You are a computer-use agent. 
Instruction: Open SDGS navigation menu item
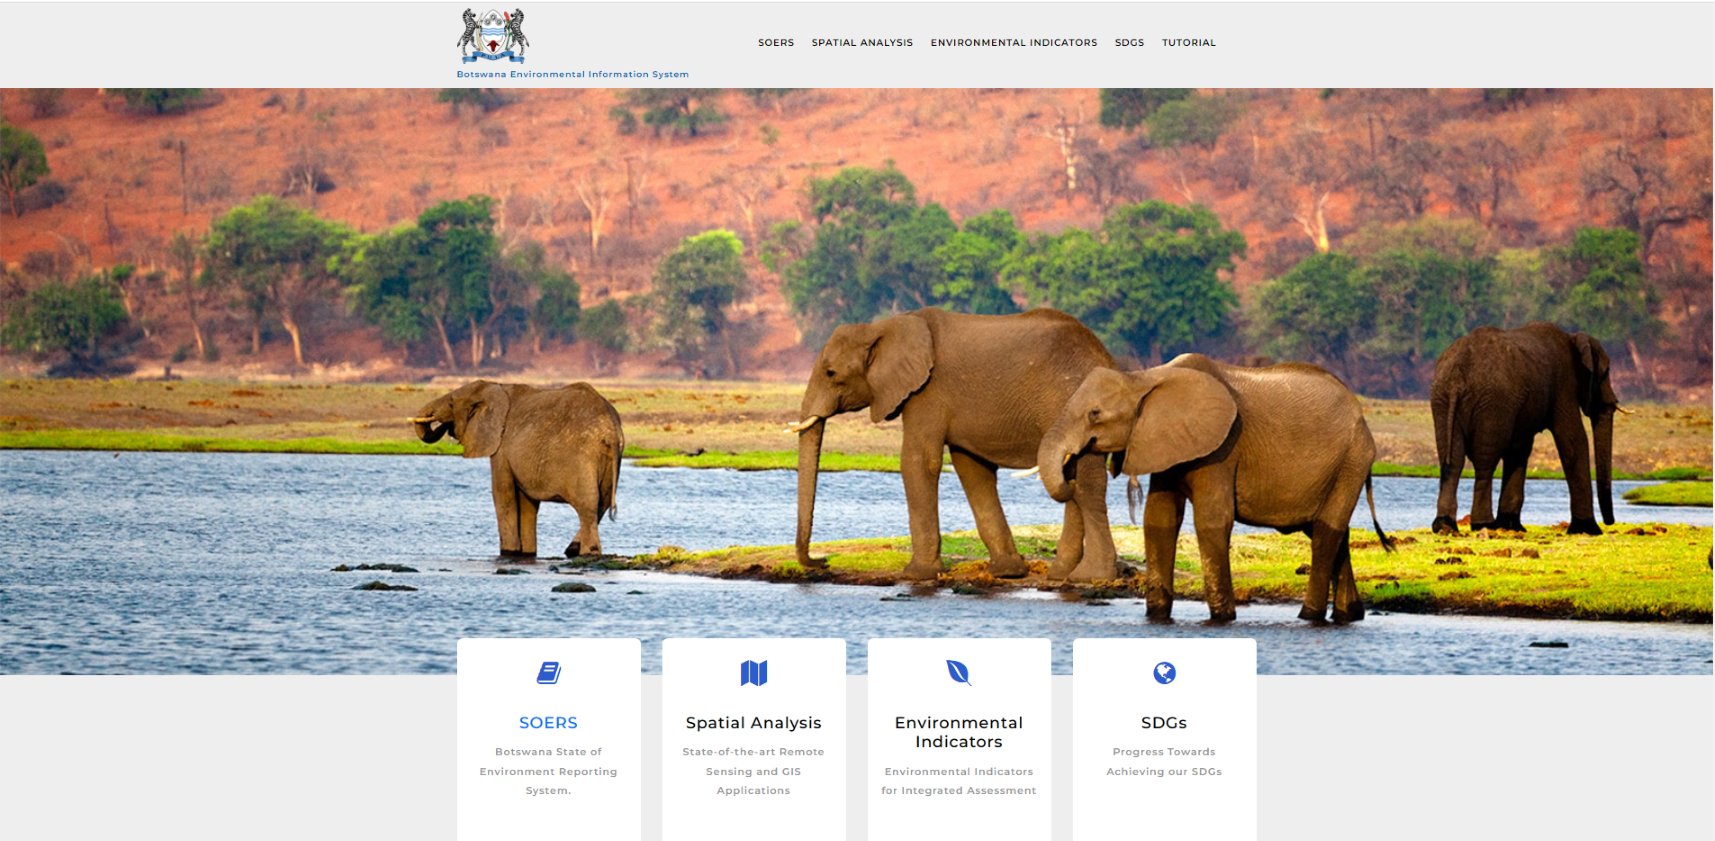coord(1129,43)
